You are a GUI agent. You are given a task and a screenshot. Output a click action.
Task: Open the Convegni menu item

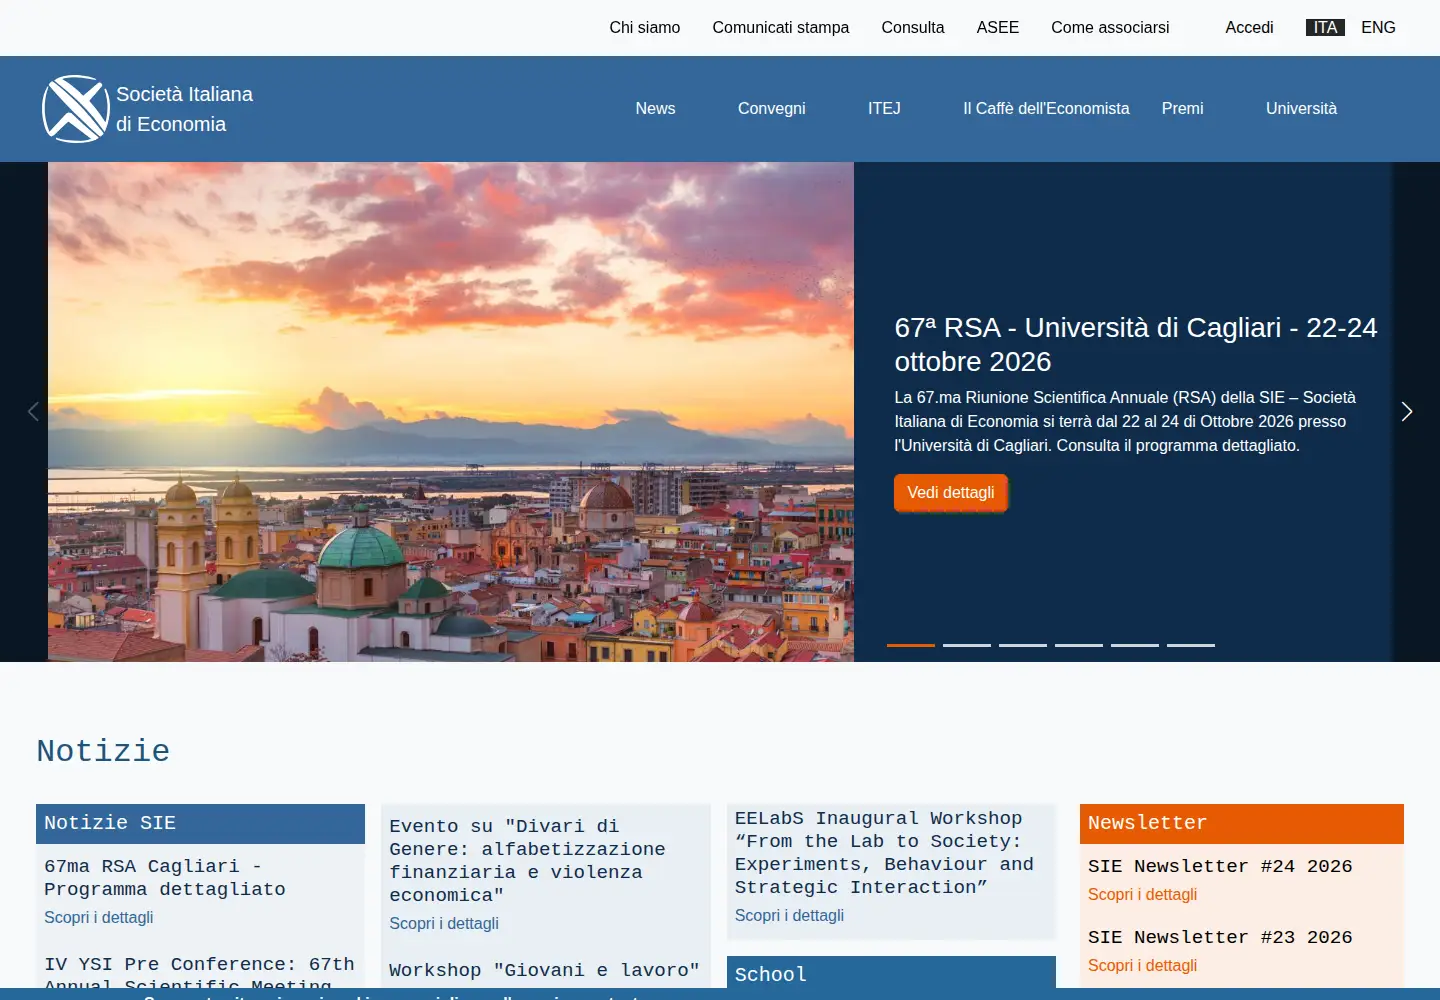(x=772, y=109)
